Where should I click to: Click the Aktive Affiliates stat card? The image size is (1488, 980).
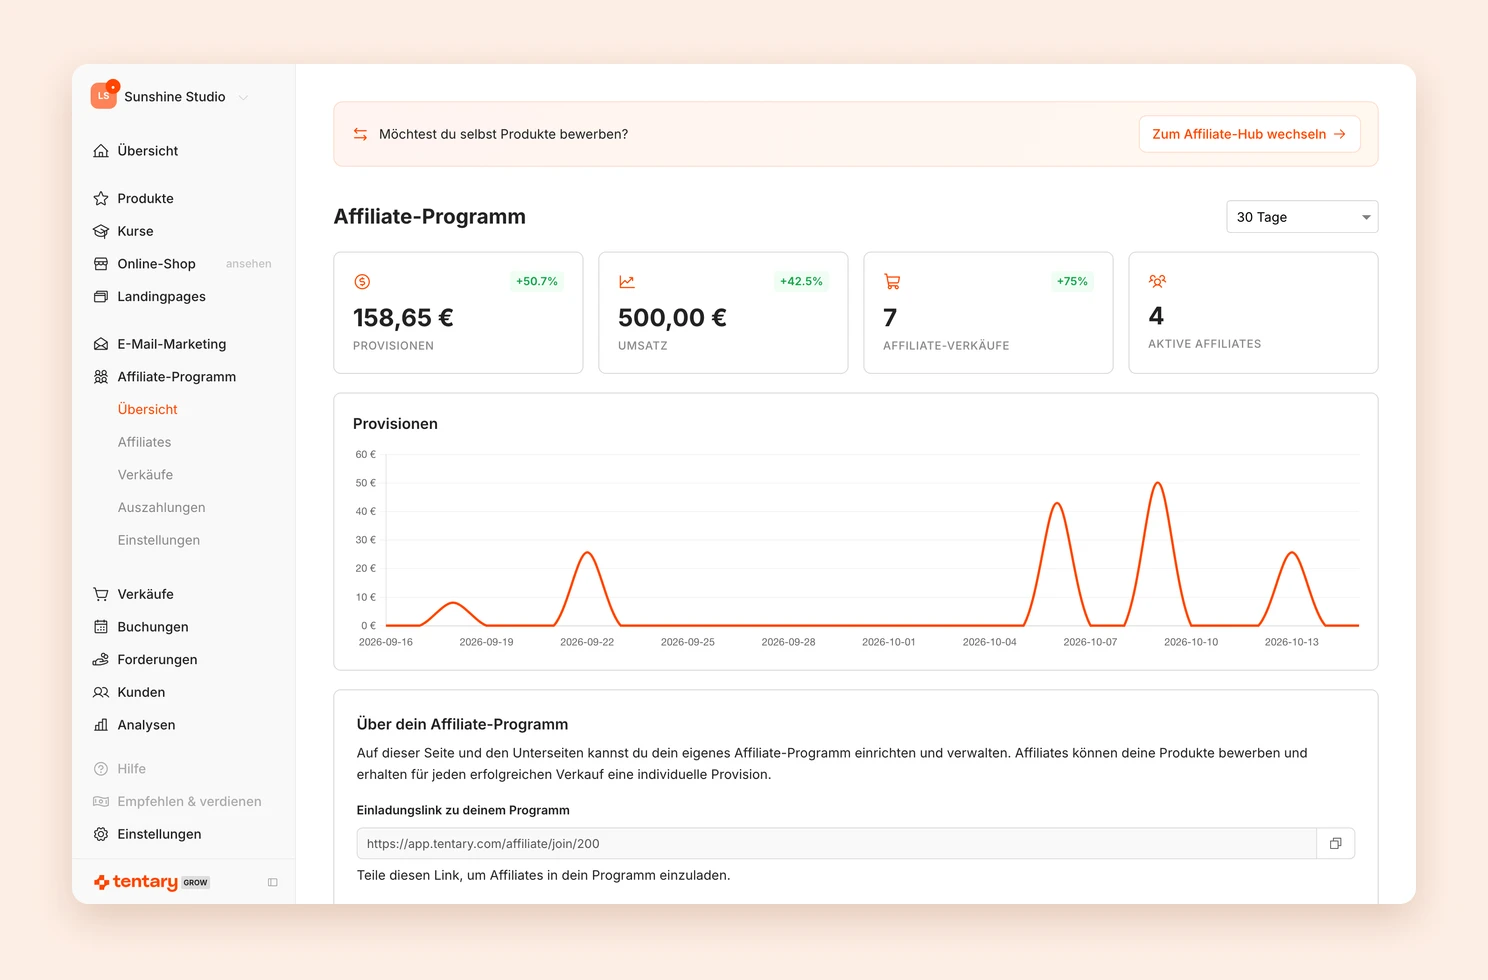click(1253, 313)
